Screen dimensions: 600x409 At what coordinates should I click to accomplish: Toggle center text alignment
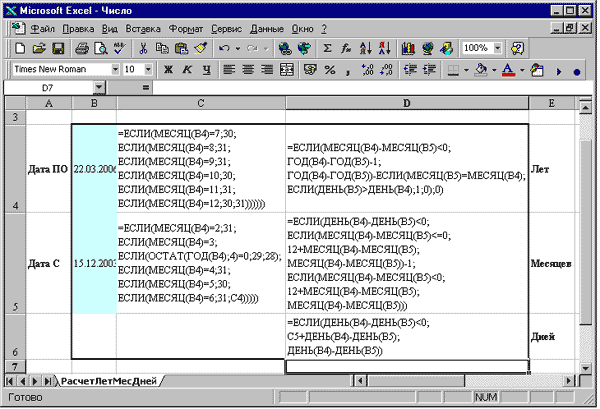pyautogui.click(x=248, y=70)
